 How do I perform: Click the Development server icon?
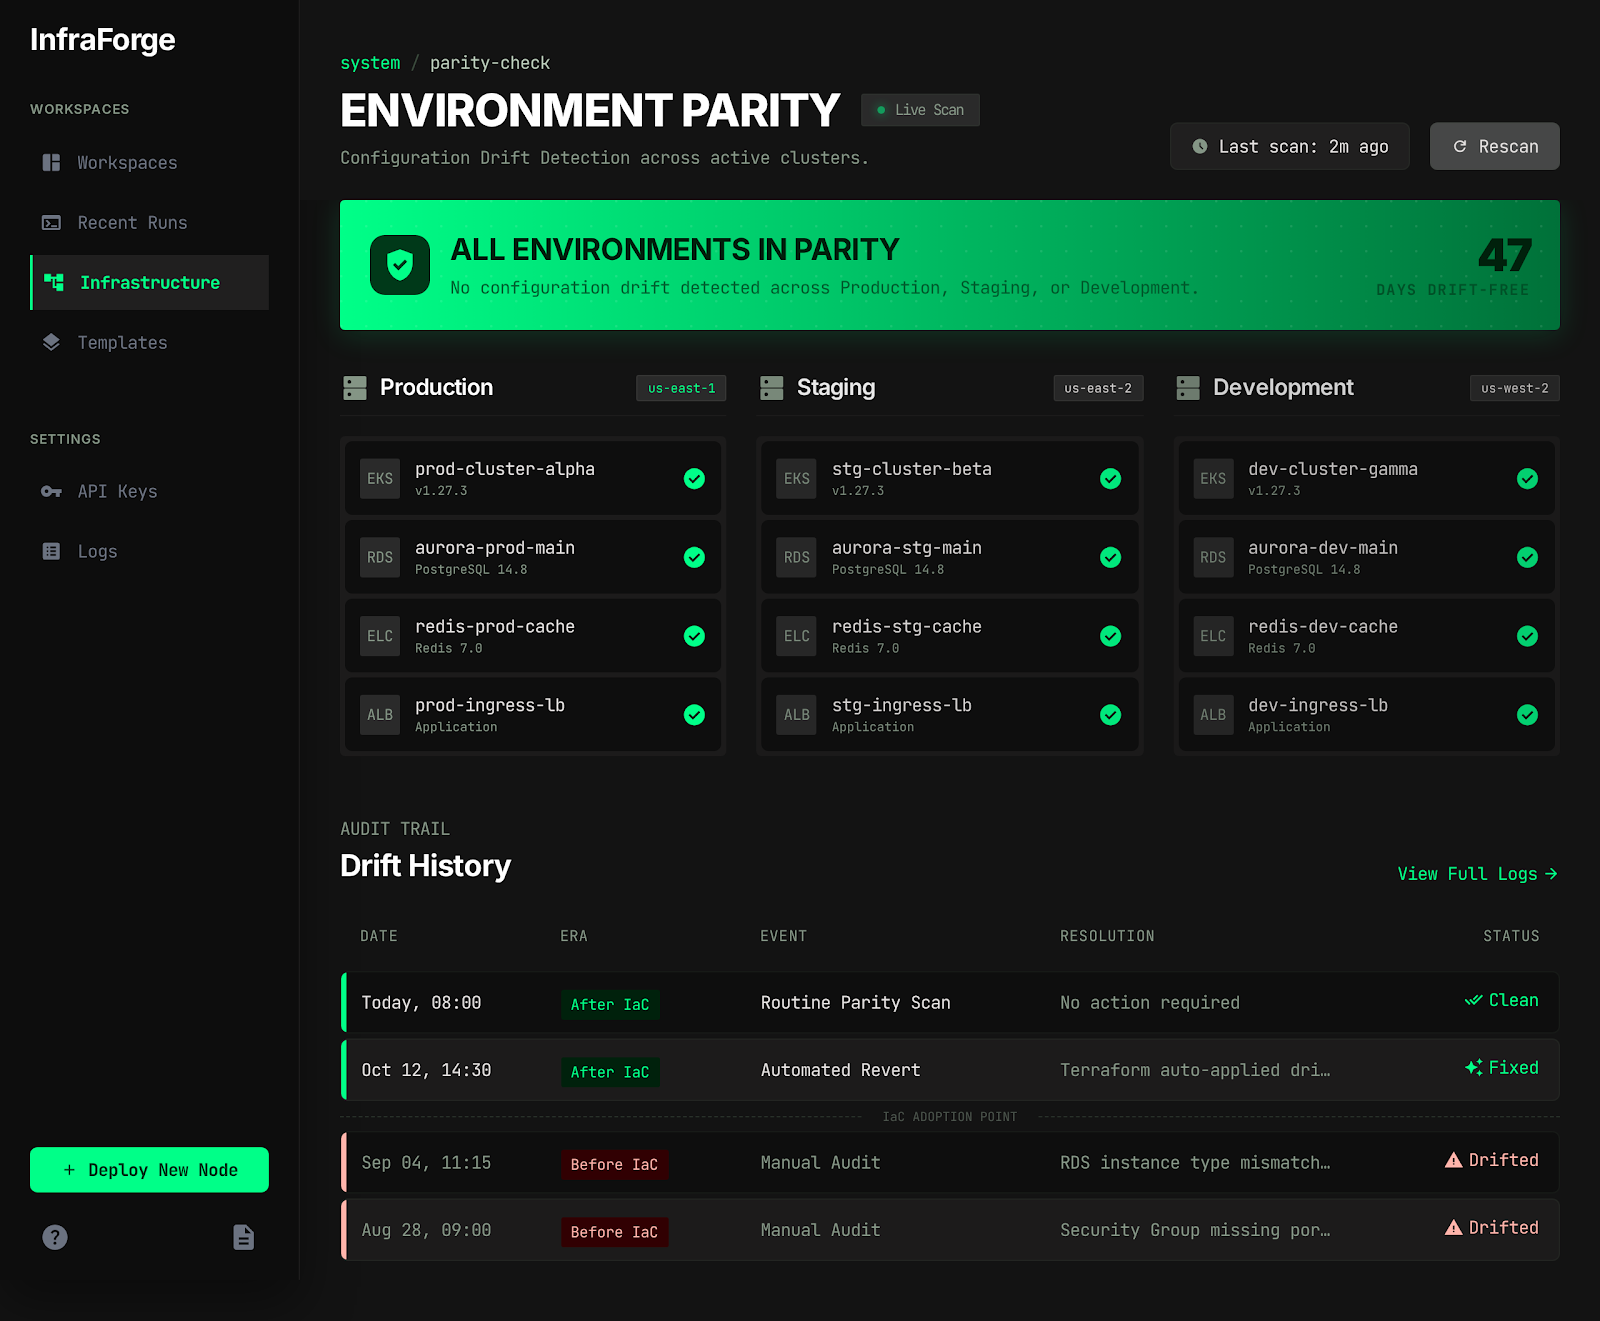(x=1188, y=388)
